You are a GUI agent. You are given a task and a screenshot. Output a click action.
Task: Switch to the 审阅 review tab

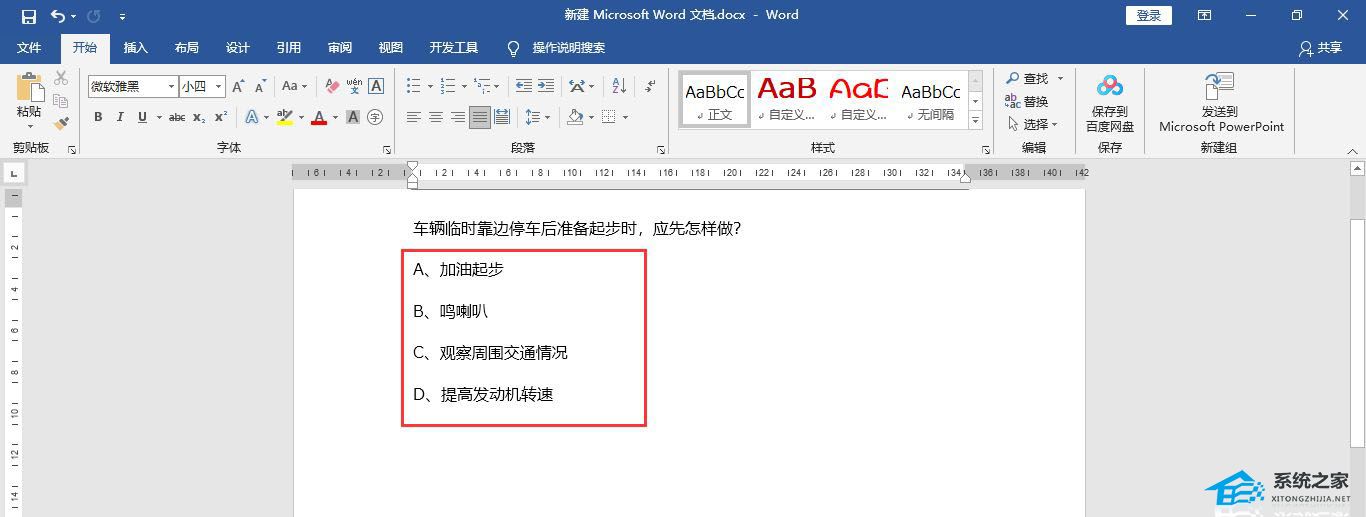339,48
